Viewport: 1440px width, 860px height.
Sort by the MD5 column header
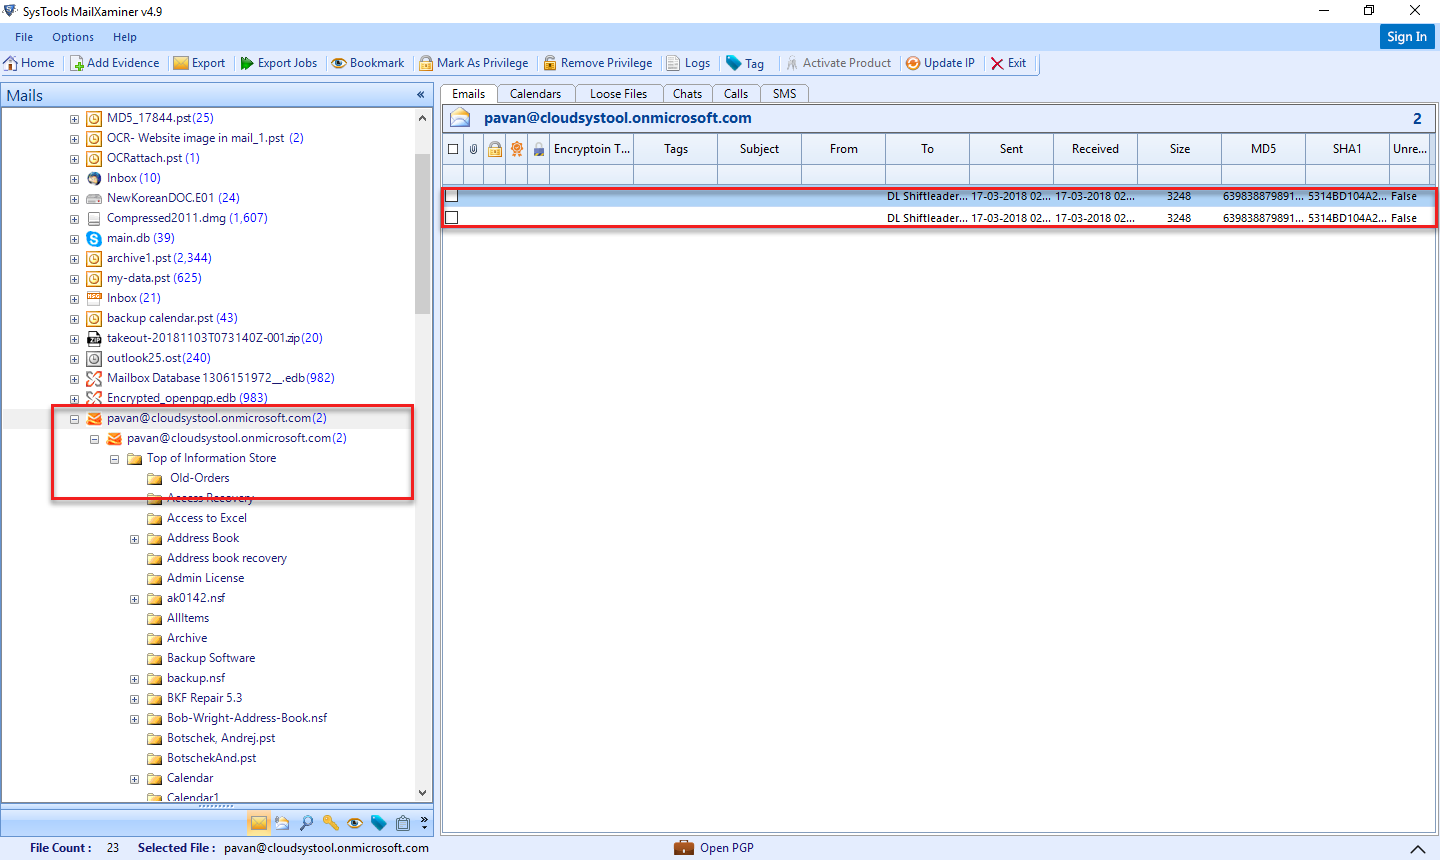coord(1263,149)
